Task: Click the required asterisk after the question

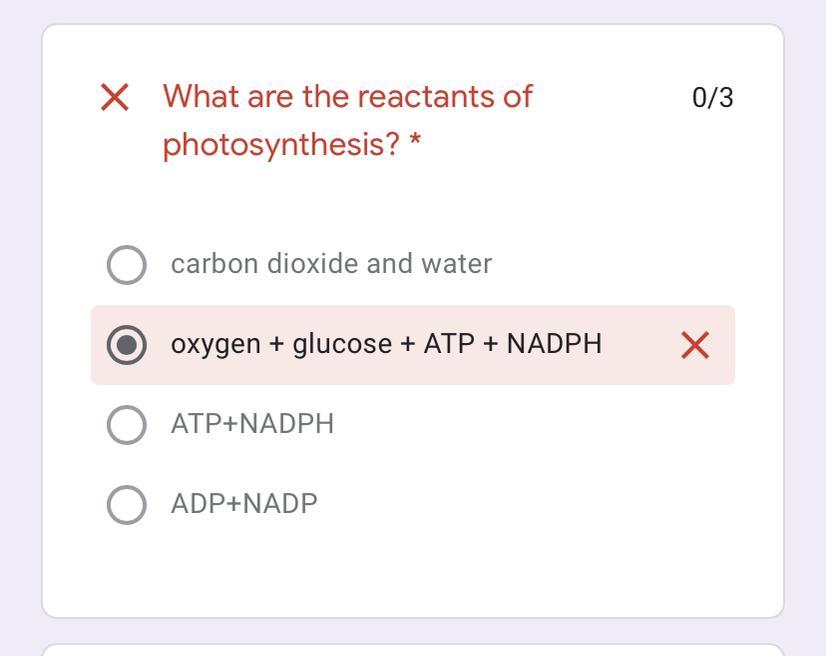Action: click(415, 145)
